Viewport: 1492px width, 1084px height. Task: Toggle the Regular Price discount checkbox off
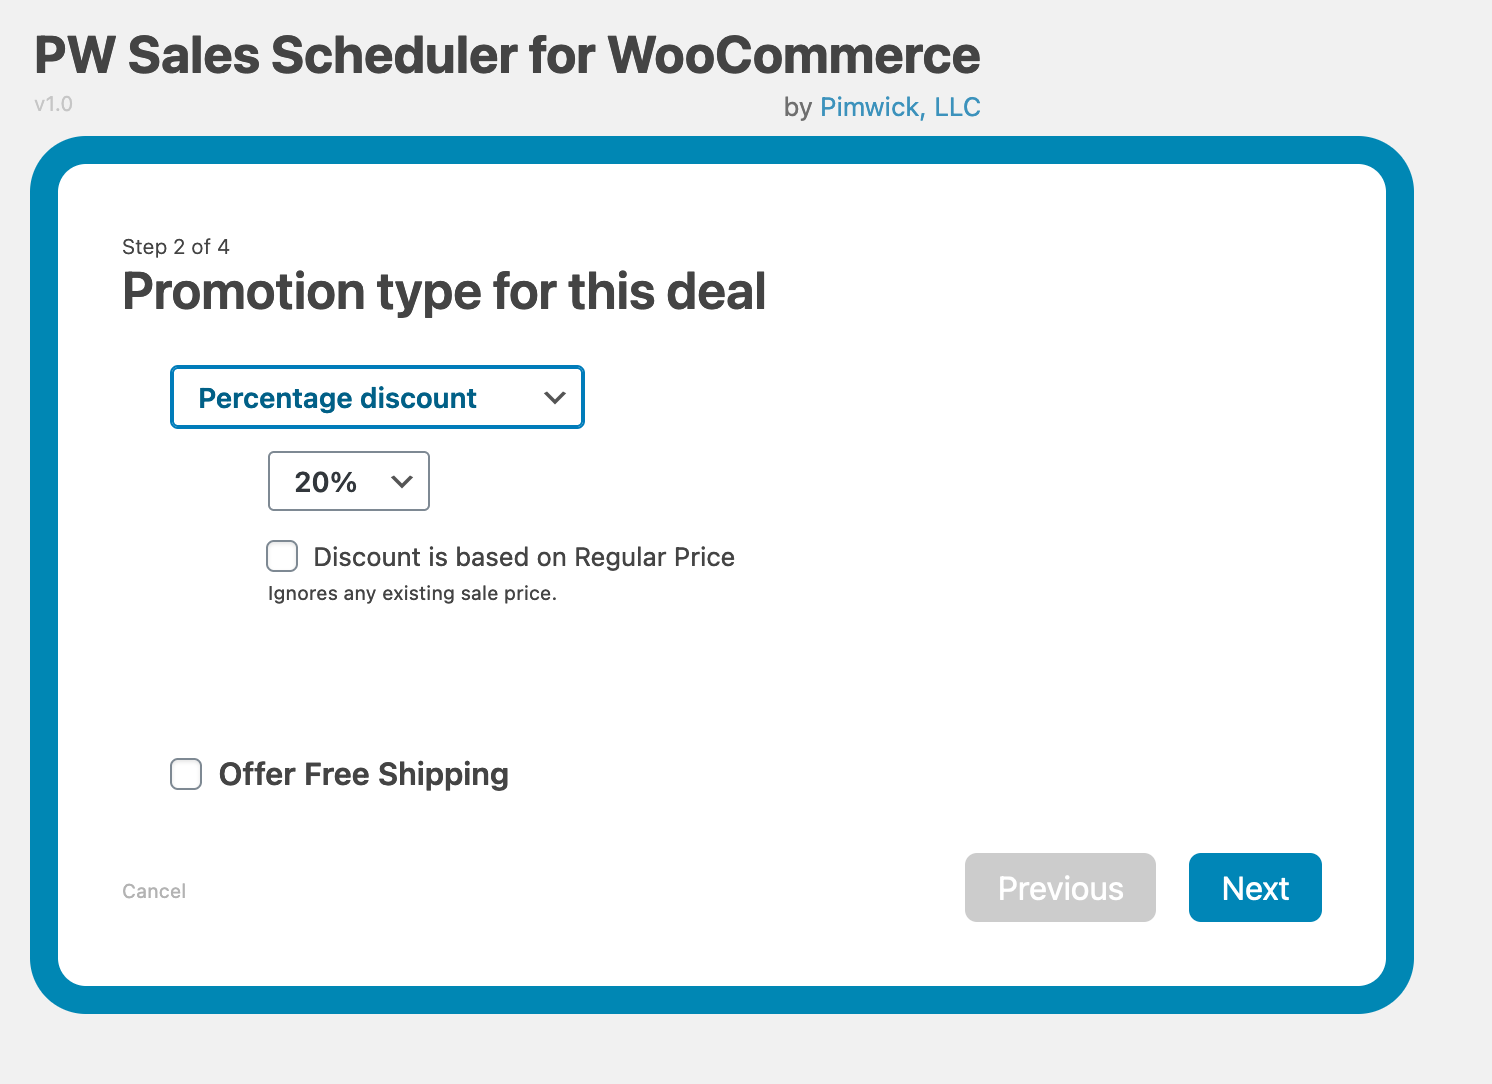282,556
